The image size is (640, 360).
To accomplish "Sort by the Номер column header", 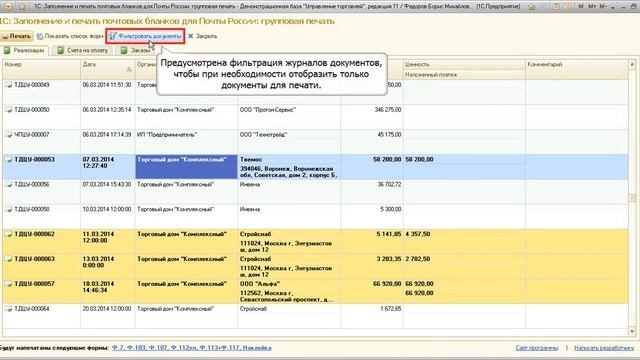I will point(41,69).
